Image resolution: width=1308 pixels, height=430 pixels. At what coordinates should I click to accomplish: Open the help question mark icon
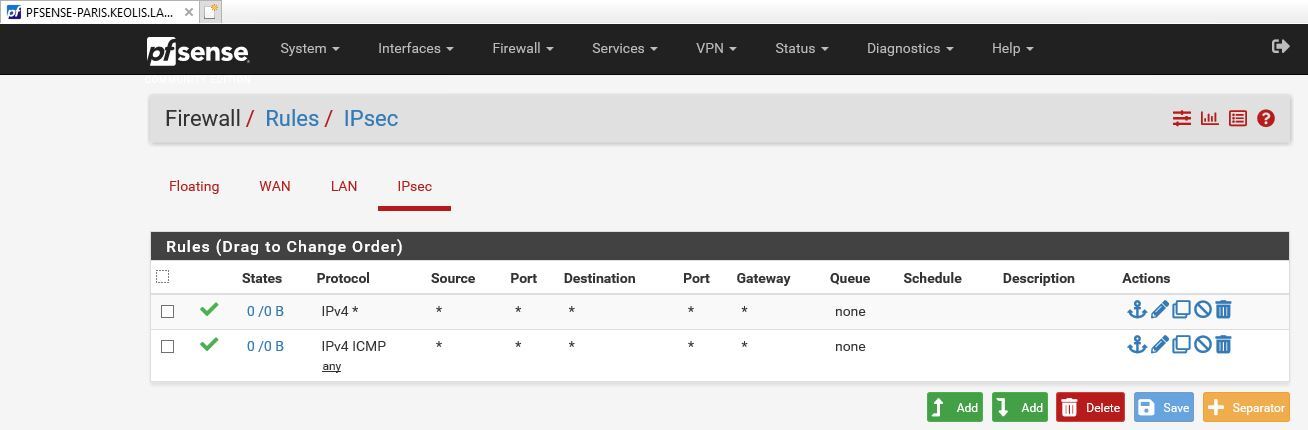coord(1266,118)
